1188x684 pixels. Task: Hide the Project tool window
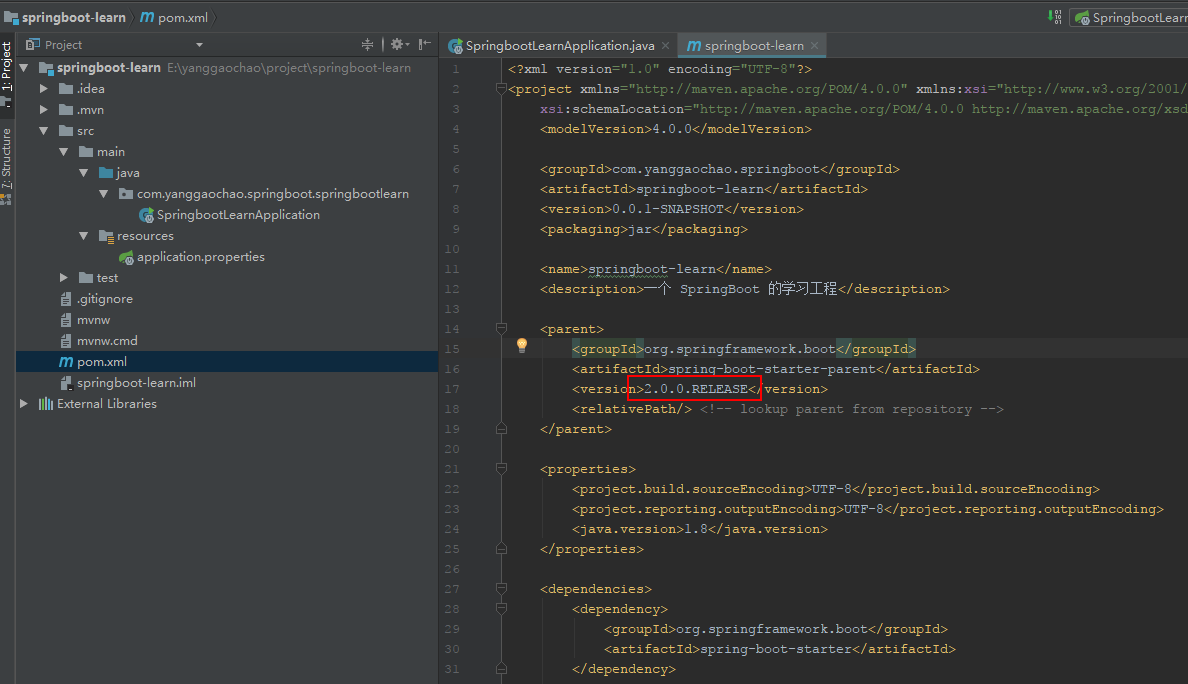click(425, 45)
